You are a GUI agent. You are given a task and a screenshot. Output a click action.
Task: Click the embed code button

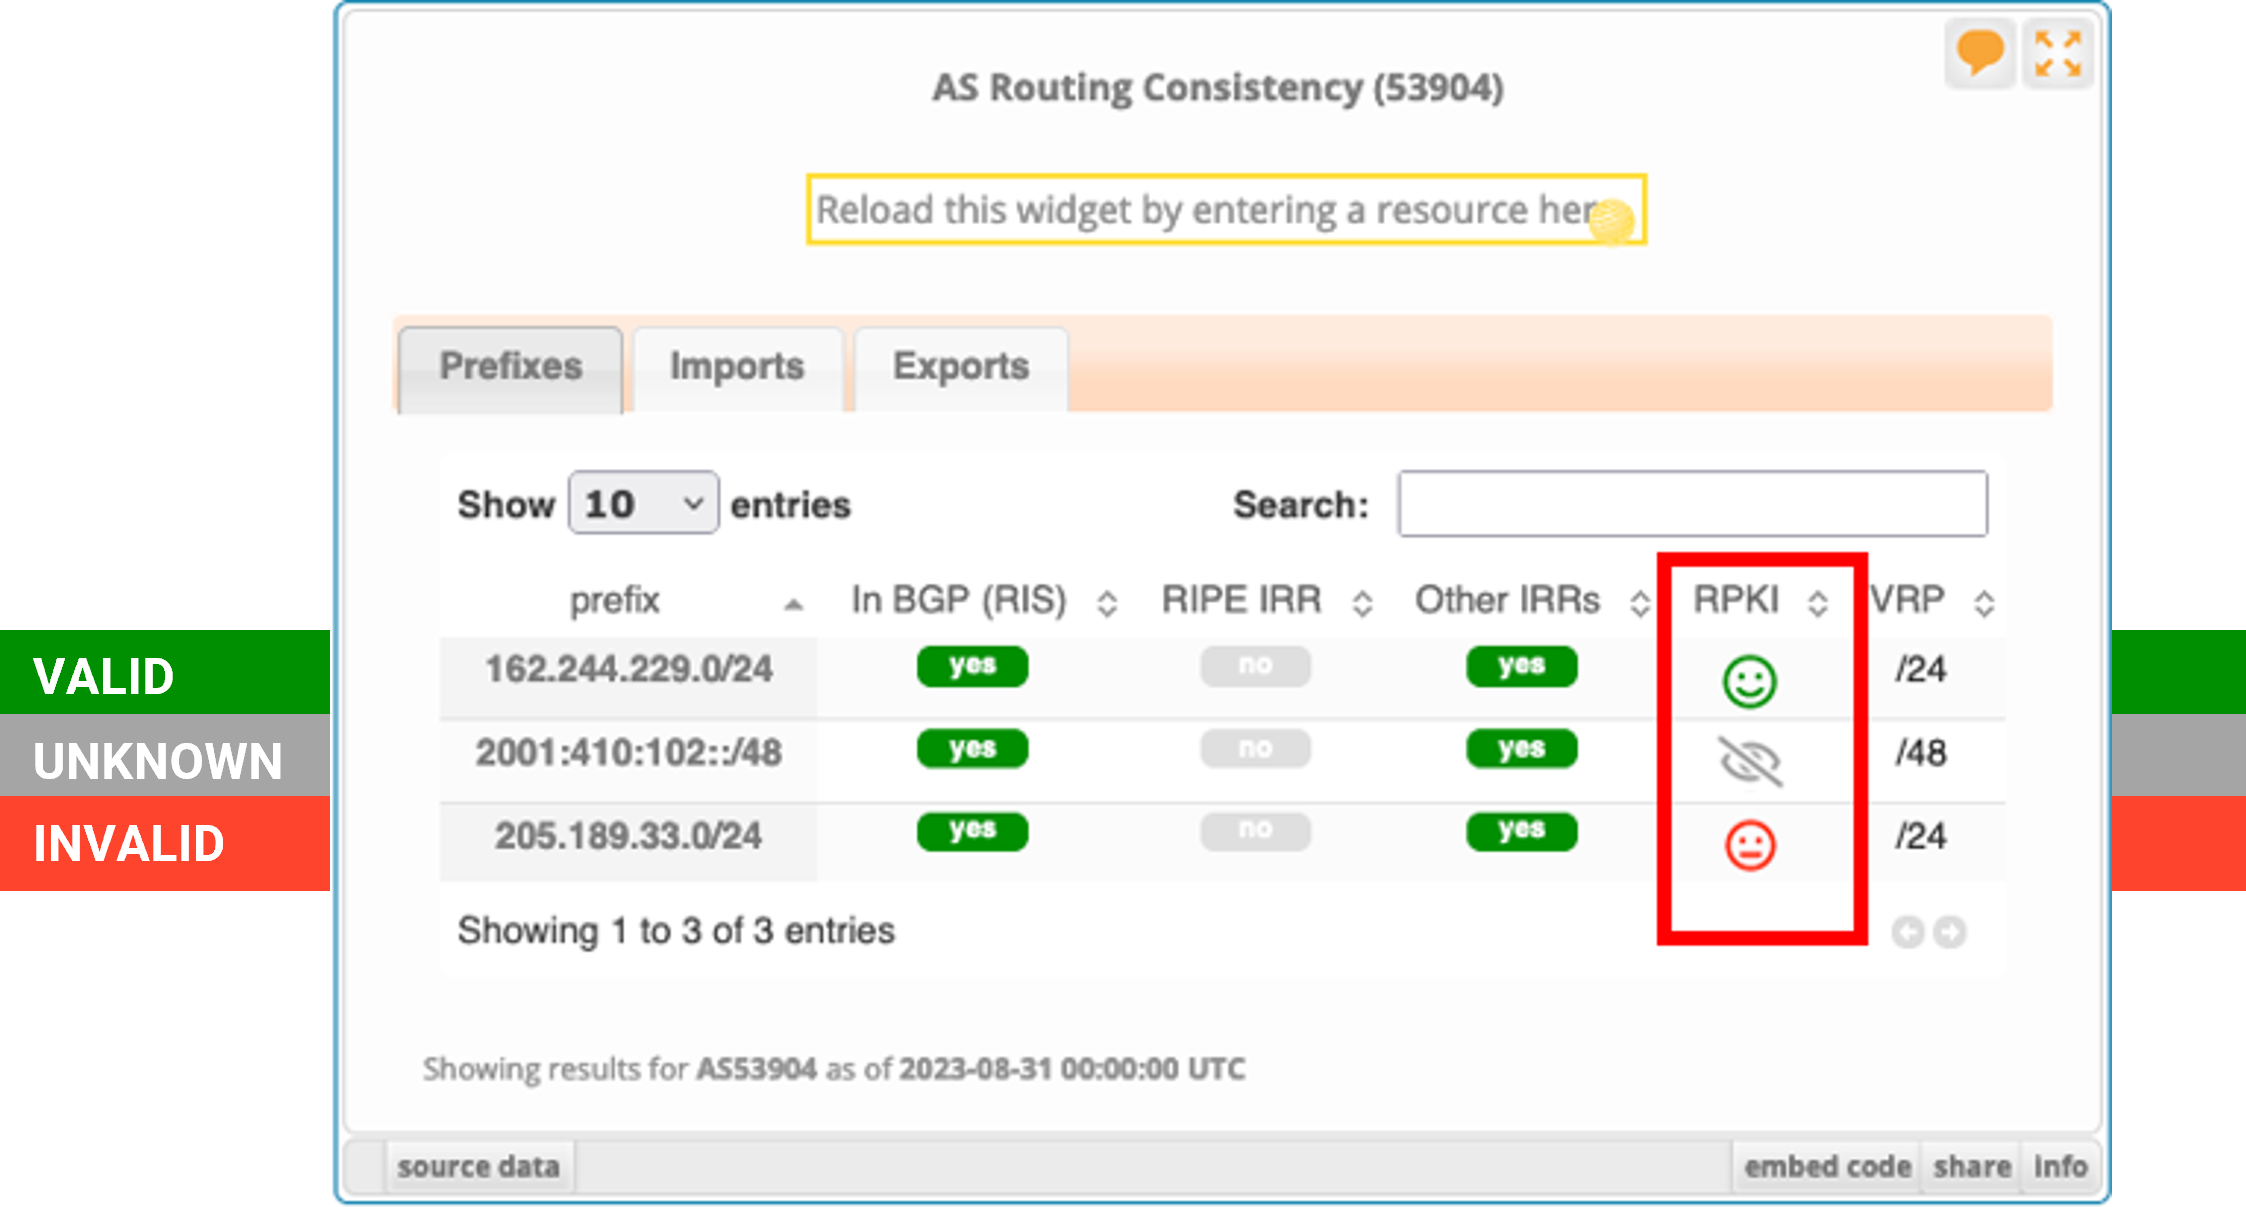pos(1827,1166)
